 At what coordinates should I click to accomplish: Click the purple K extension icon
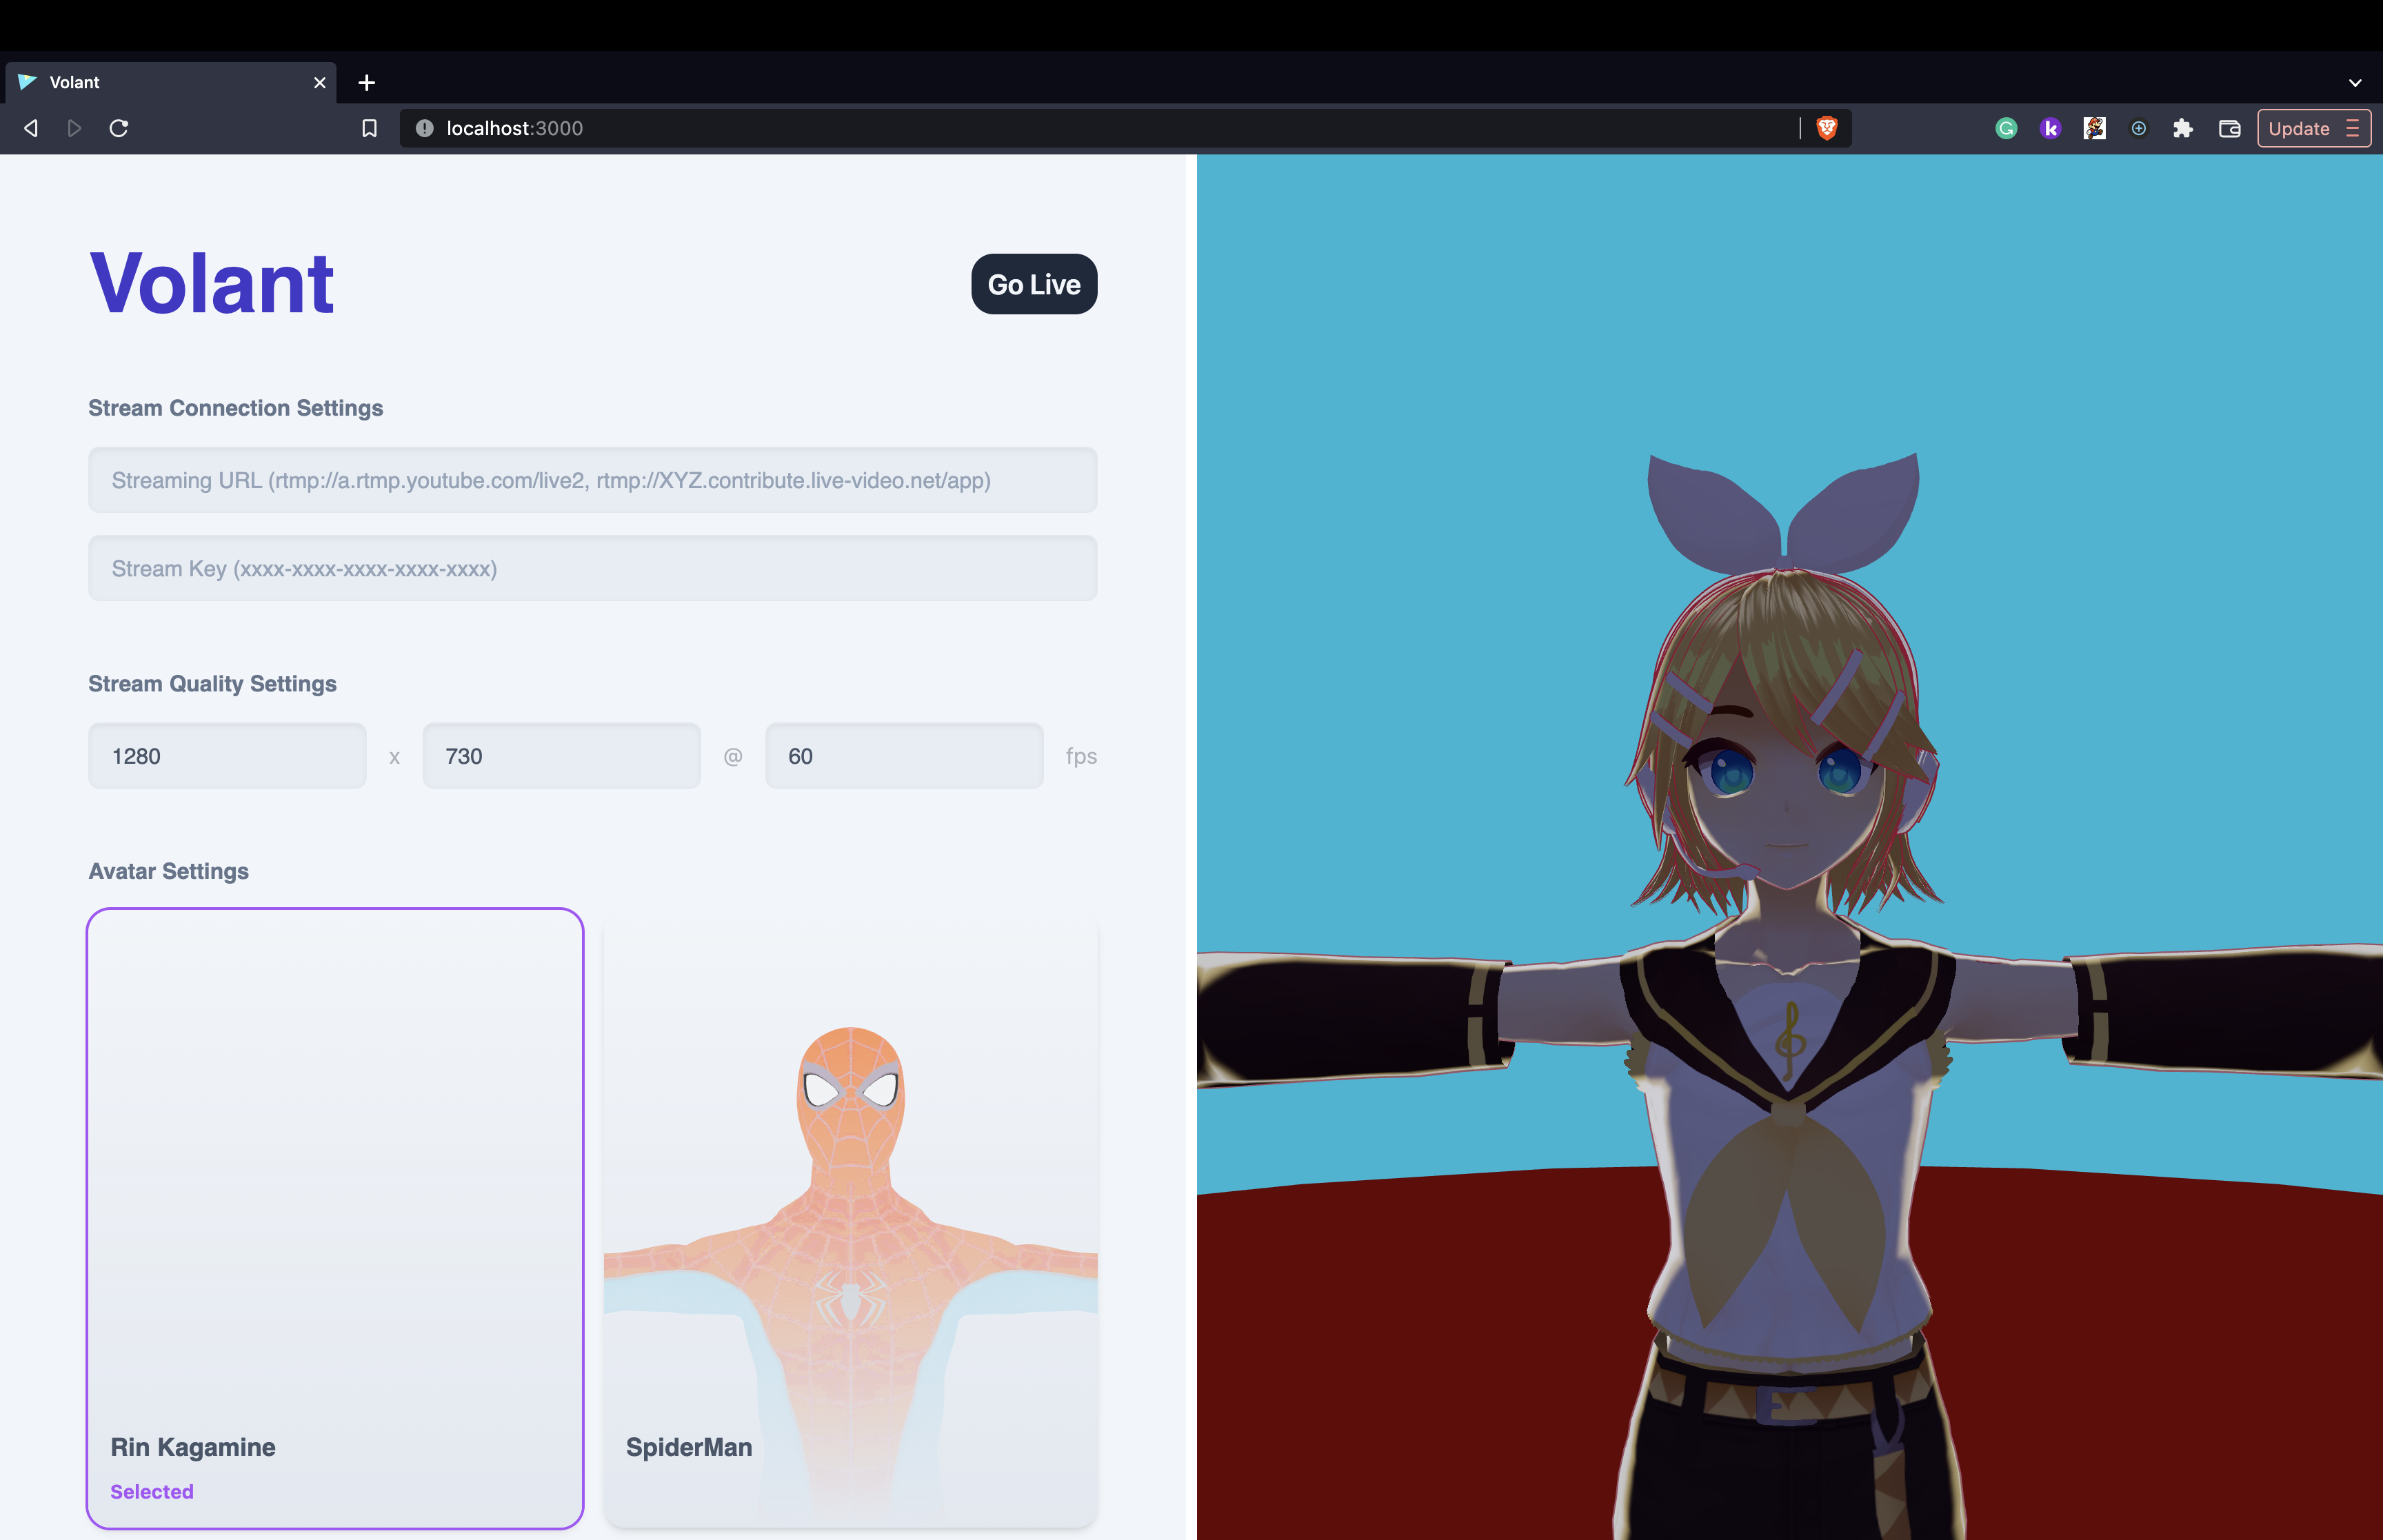pyautogui.click(x=2050, y=128)
